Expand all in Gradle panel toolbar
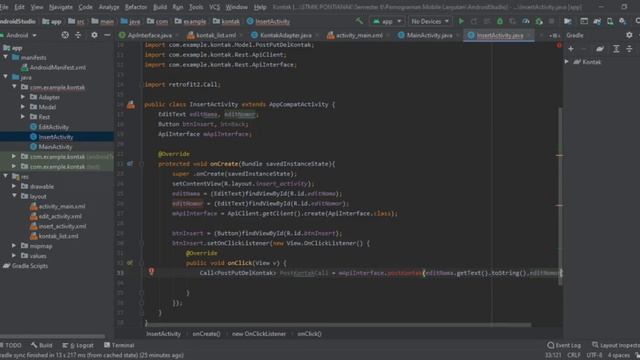This screenshot has height=360, width=640. pyautogui.click(x=616, y=49)
